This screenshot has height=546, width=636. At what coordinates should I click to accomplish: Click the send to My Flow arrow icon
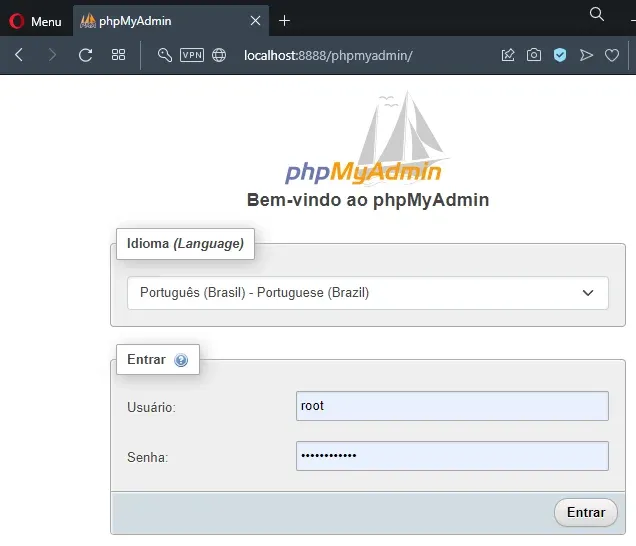pos(586,55)
